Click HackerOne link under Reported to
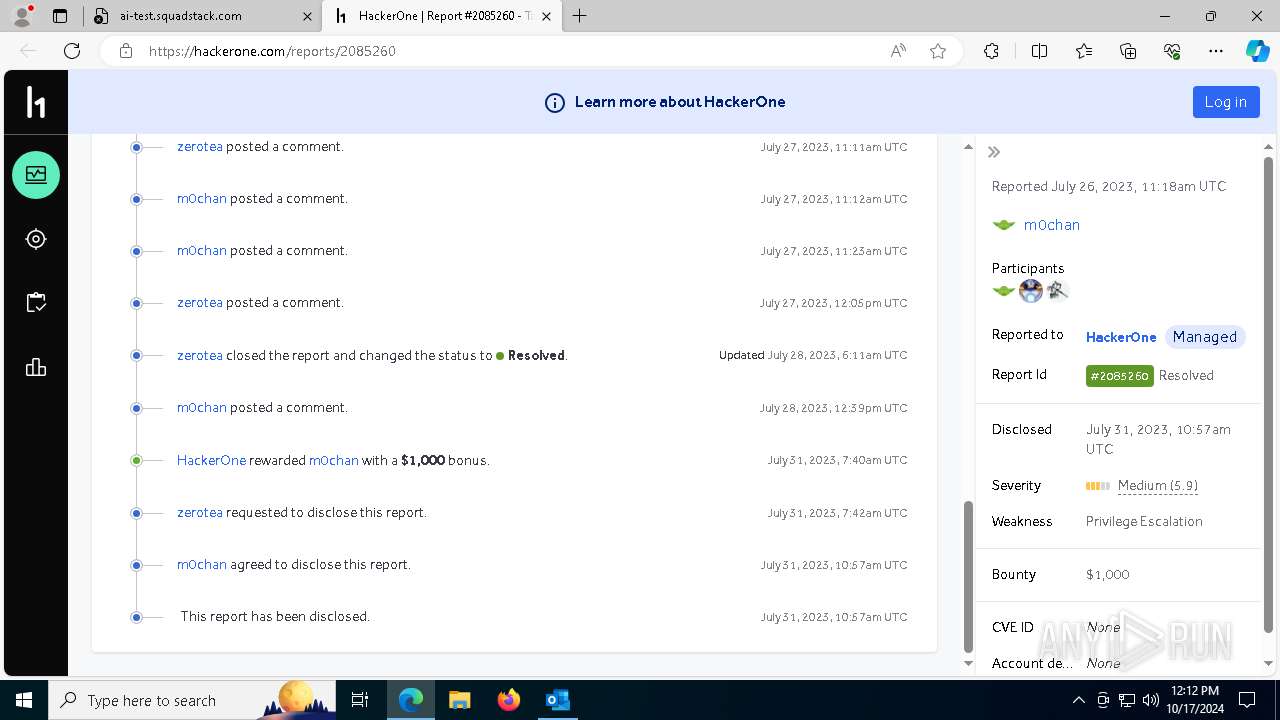The width and height of the screenshot is (1280, 720). pos(1121,337)
